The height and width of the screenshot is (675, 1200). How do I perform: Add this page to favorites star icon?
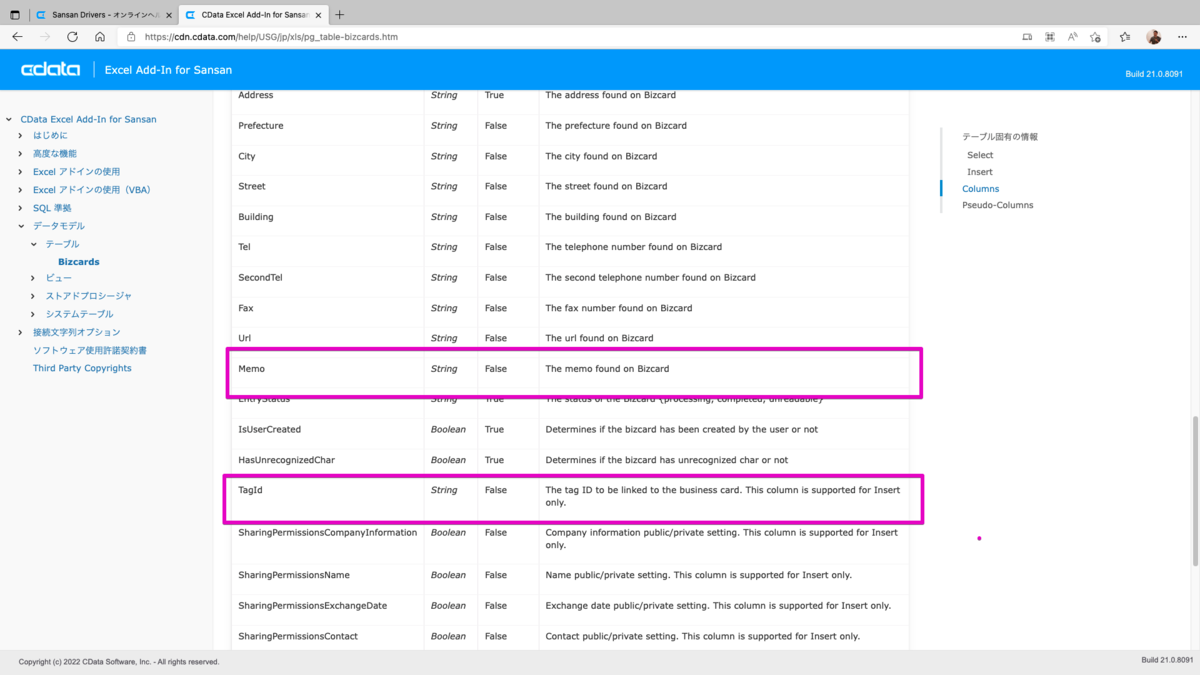1095,37
